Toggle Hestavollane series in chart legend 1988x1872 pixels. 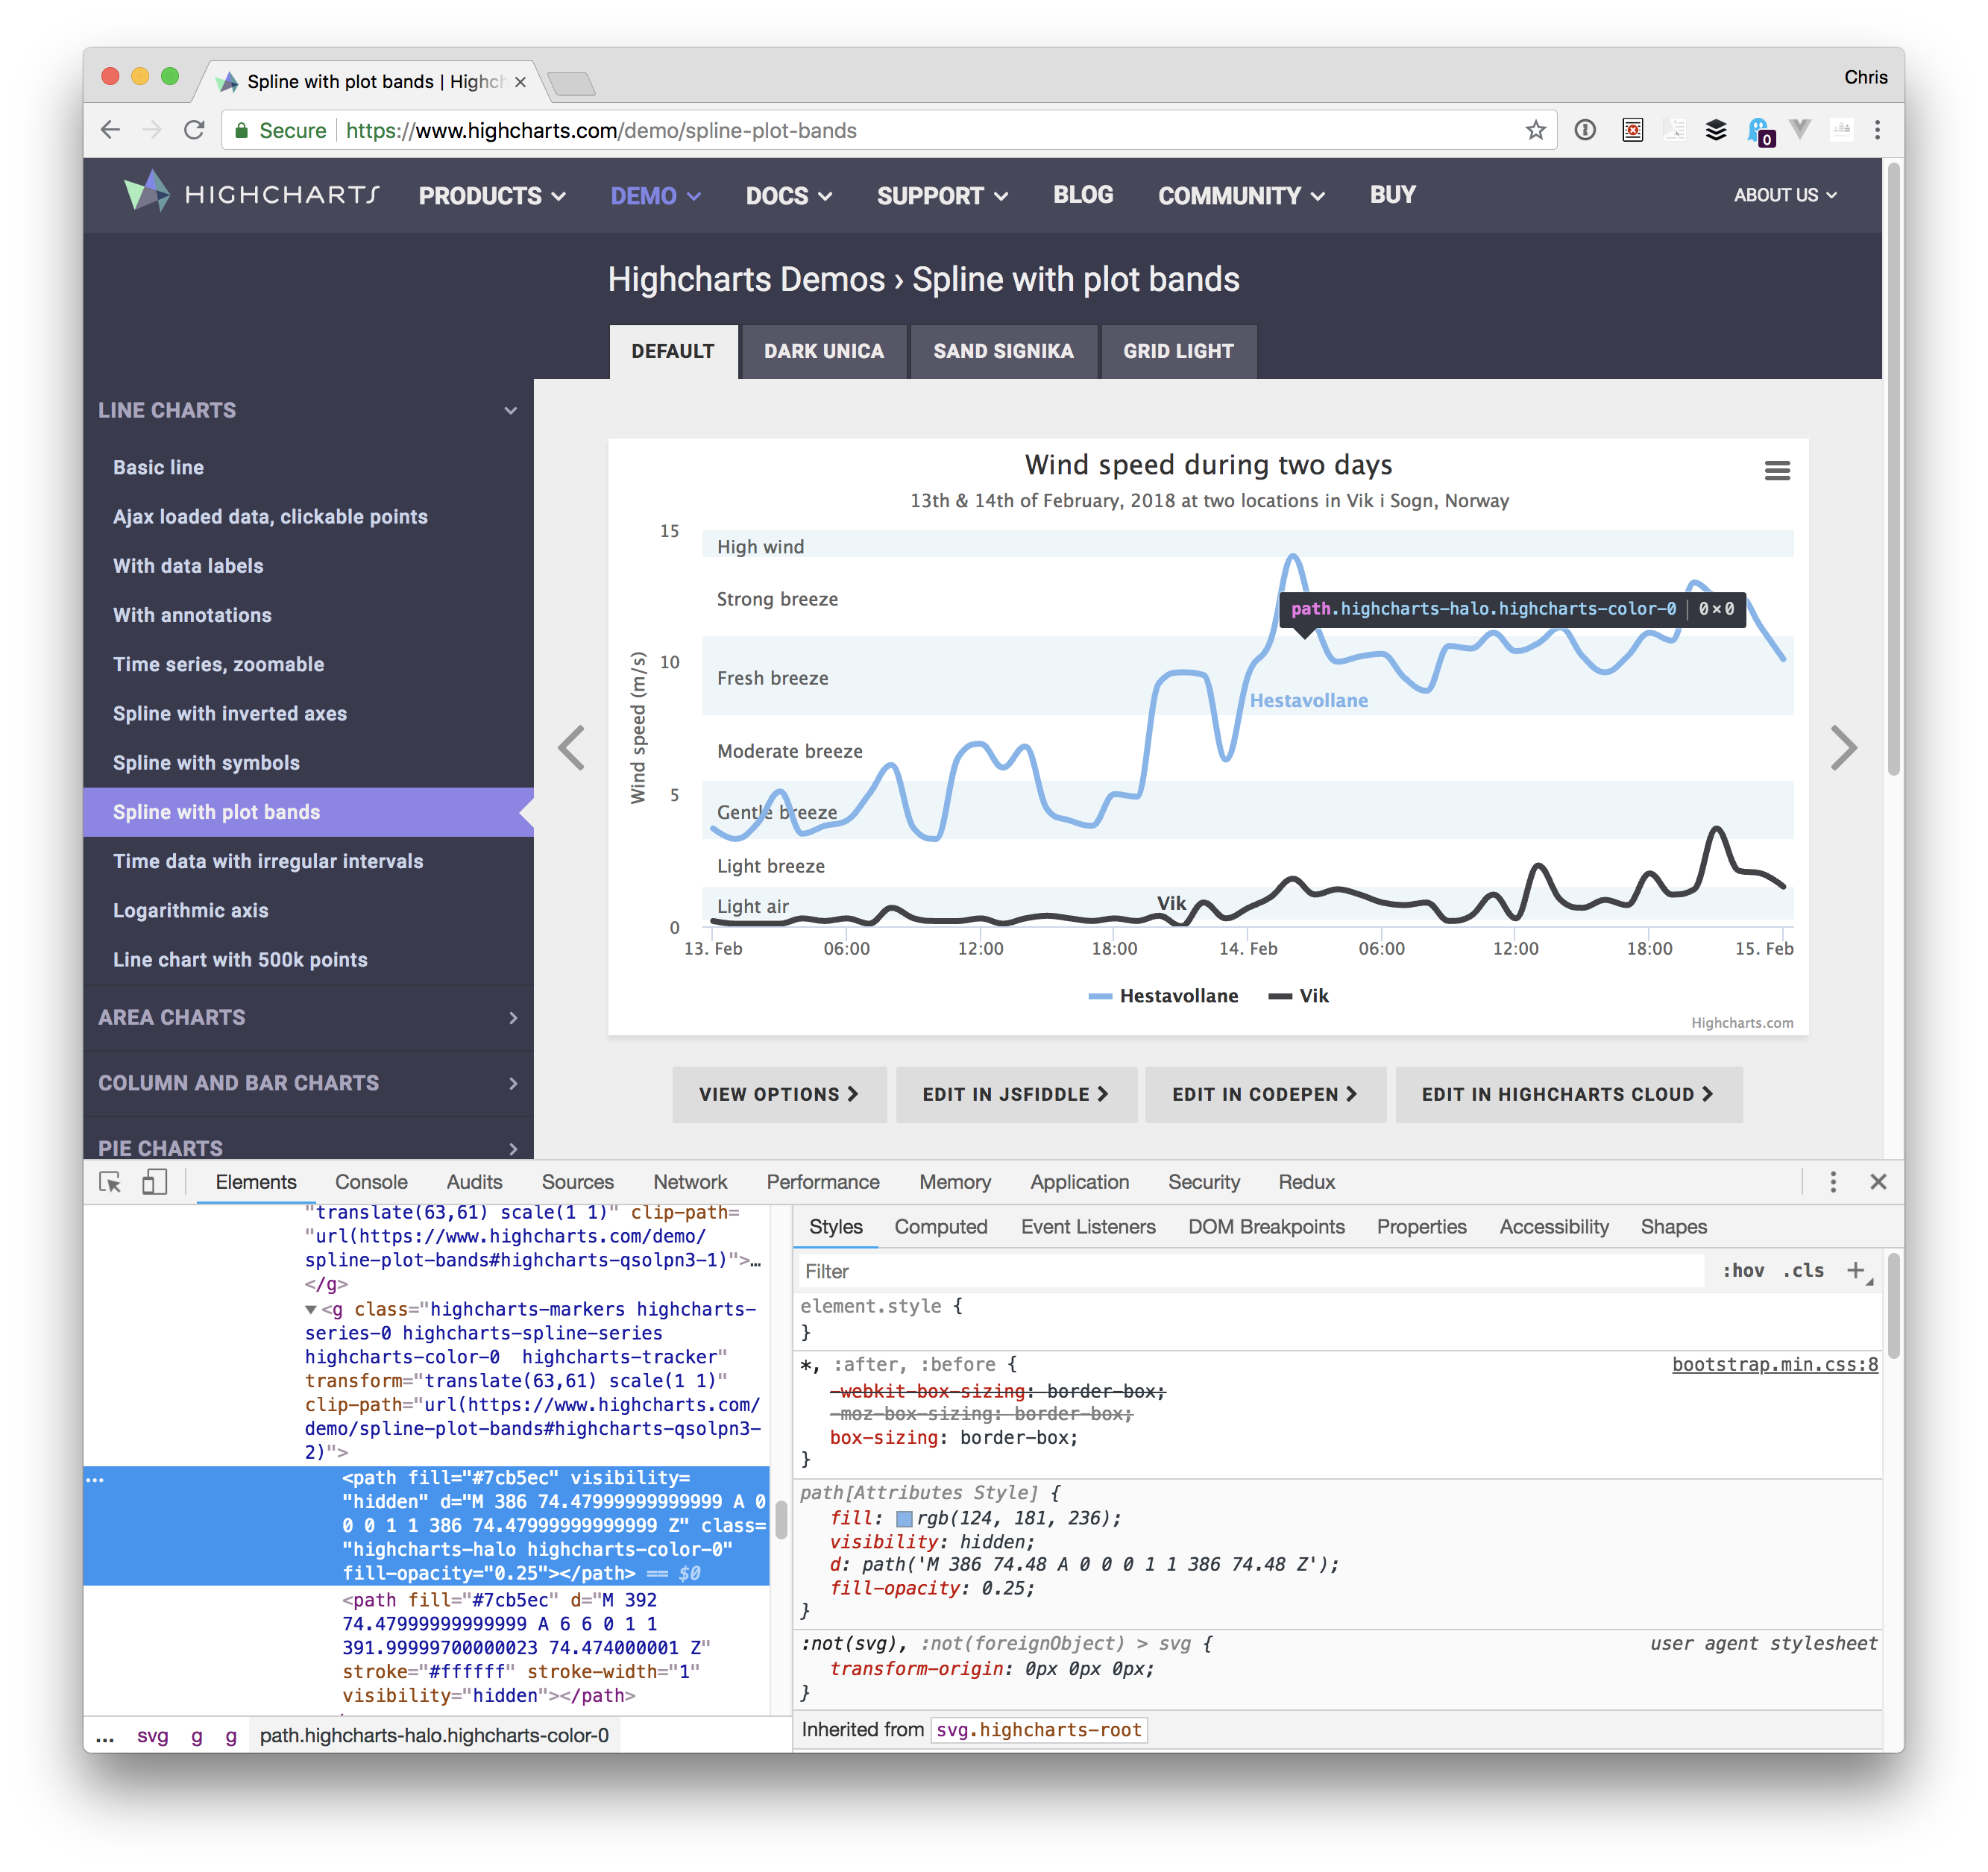[1163, 996]
